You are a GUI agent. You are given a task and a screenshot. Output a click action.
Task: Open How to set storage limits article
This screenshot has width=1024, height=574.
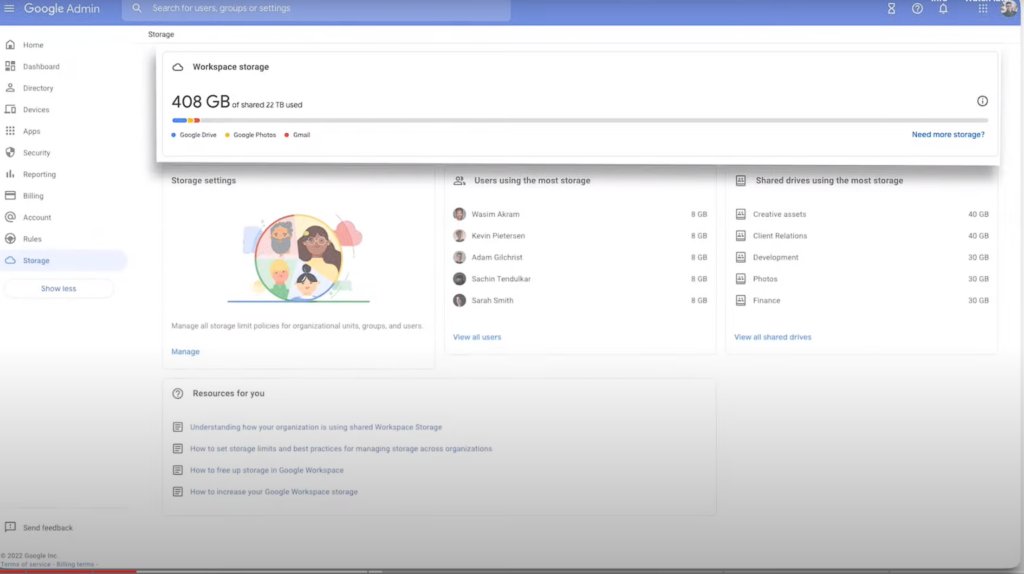coord(341,449)
